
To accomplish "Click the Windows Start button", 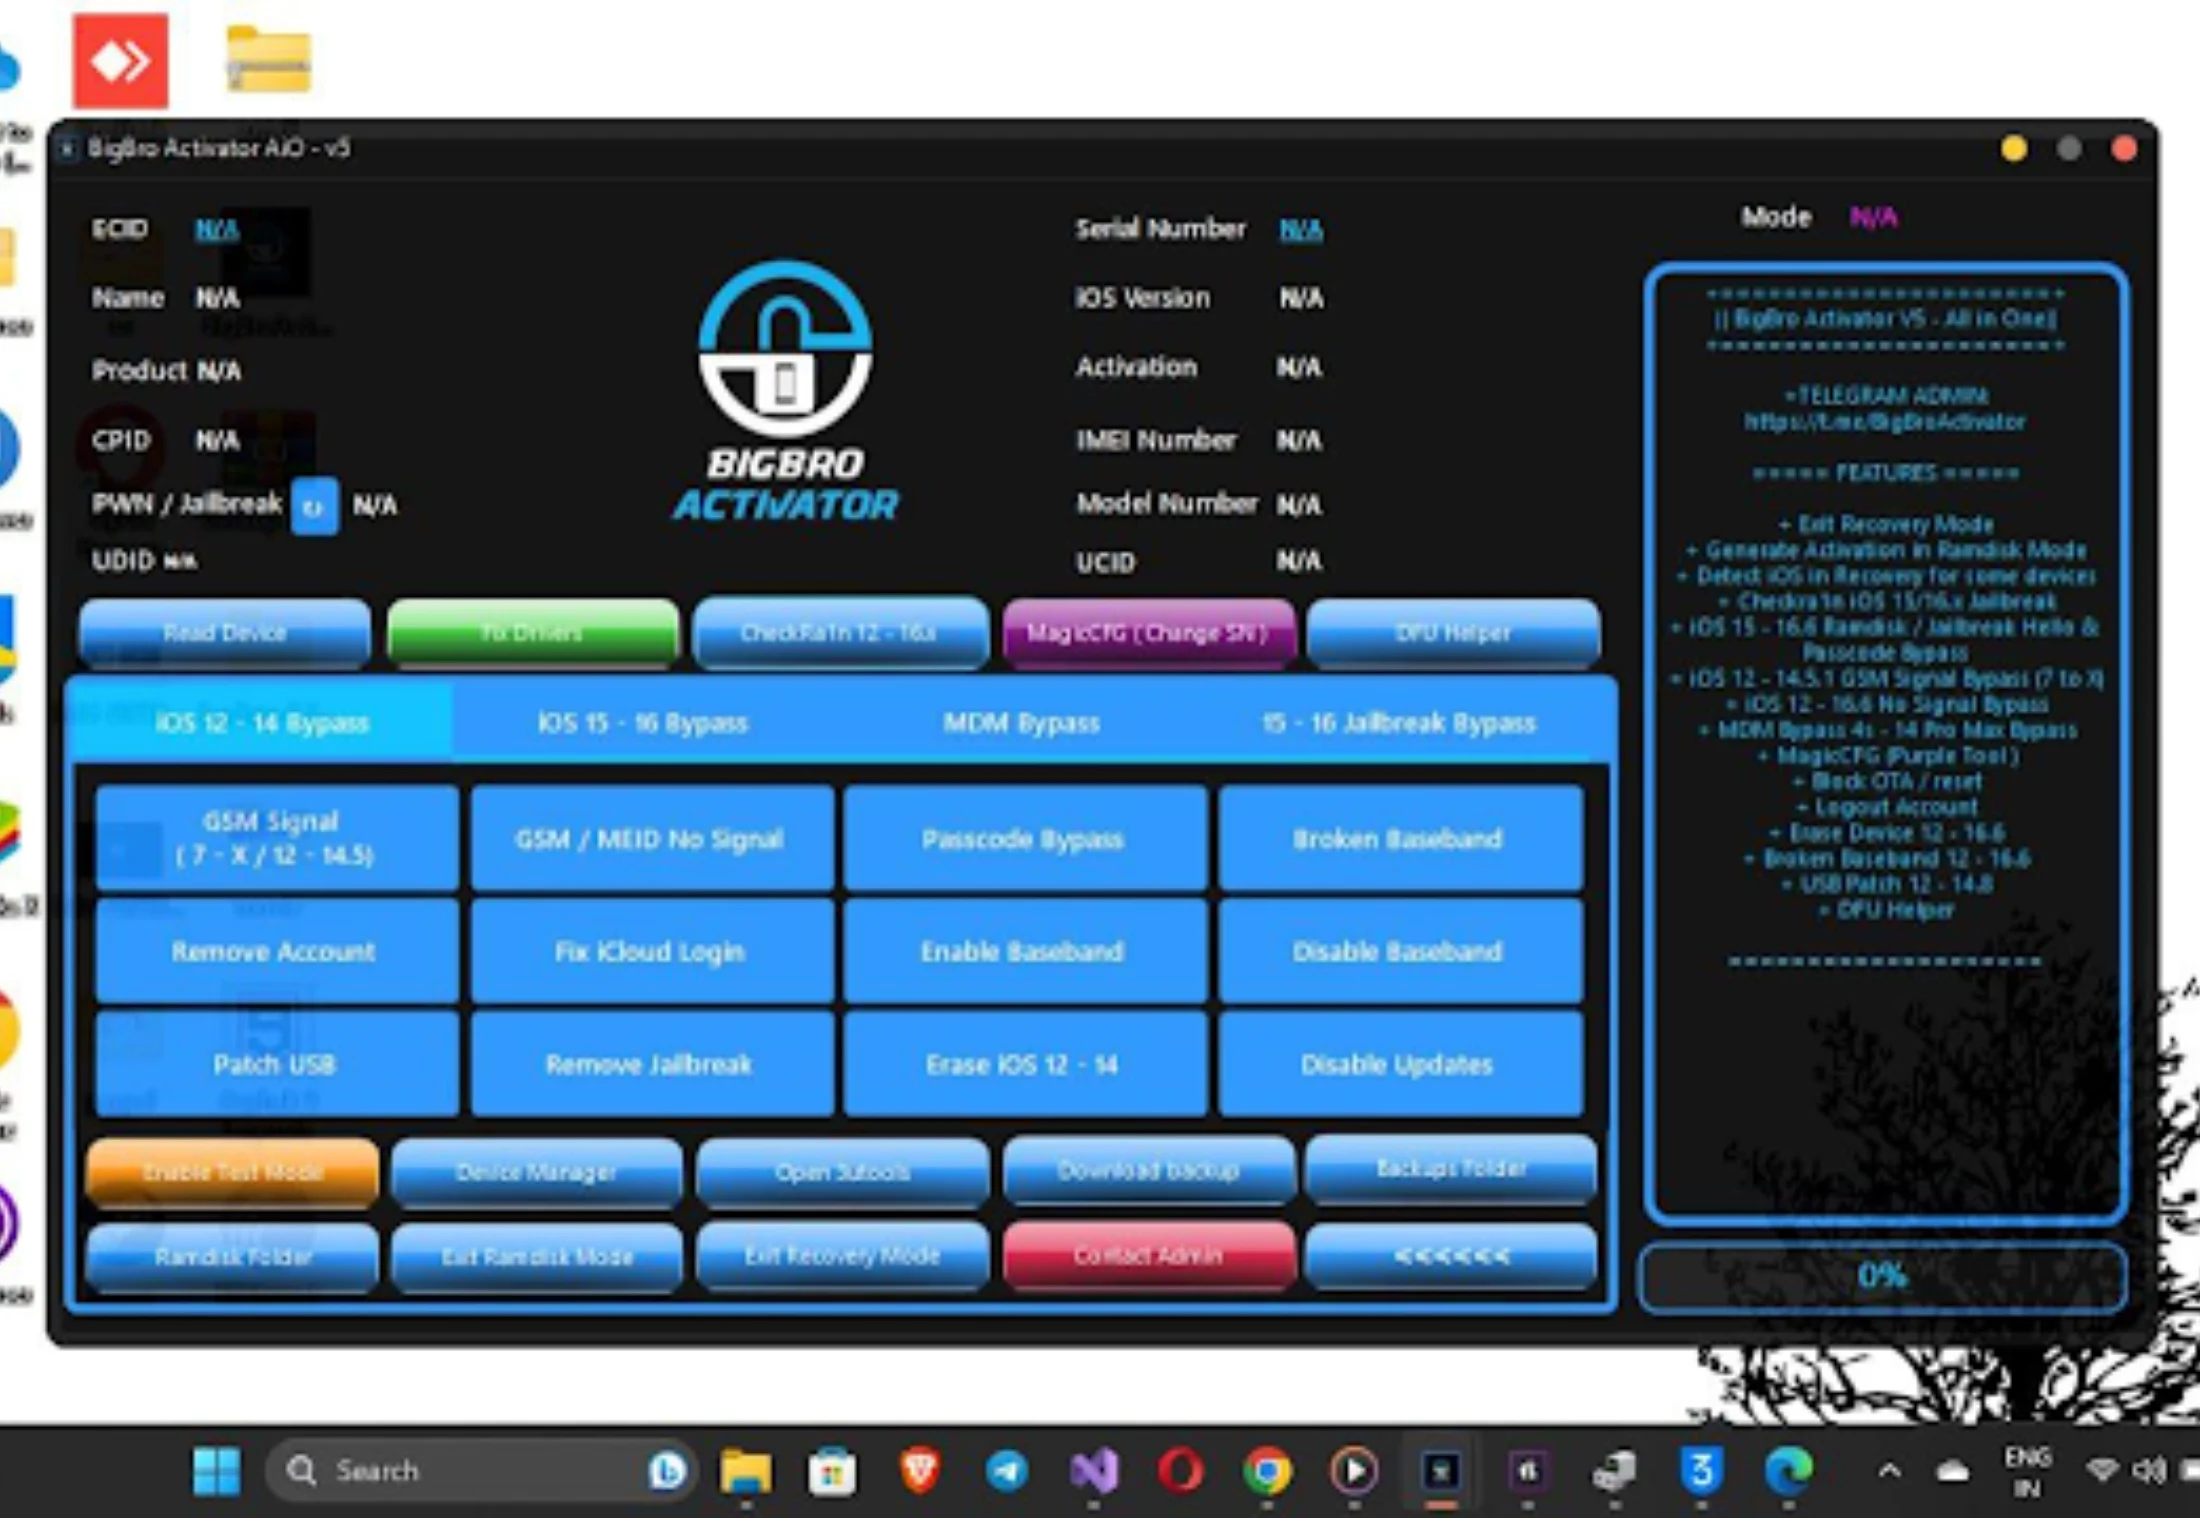I will [x=216, y=1470].
